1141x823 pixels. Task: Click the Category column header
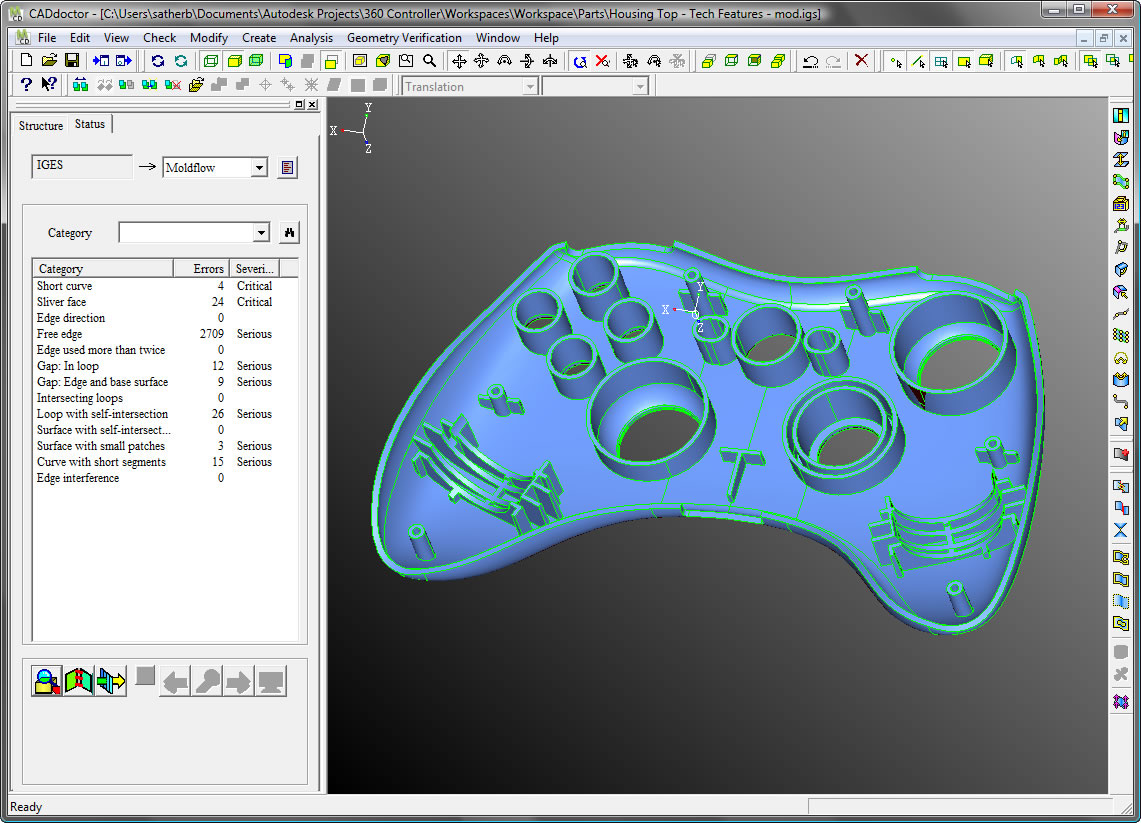coord(100,269)
